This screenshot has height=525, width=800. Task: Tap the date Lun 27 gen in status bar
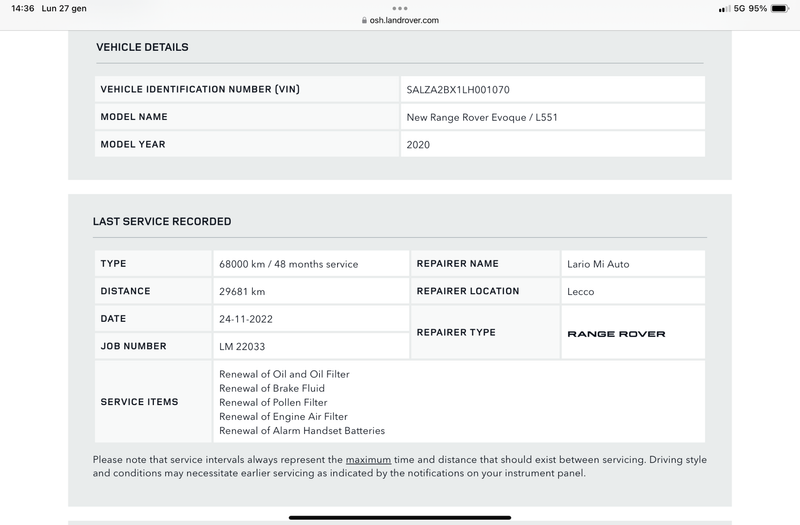64,8
